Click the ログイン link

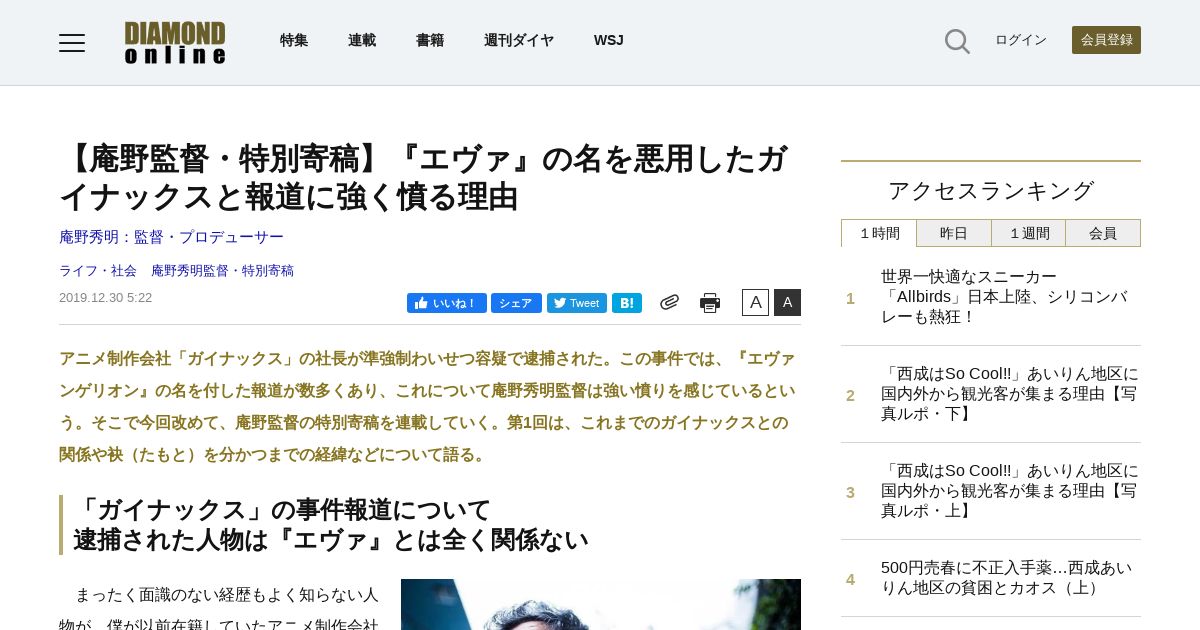coord(1021,40)
